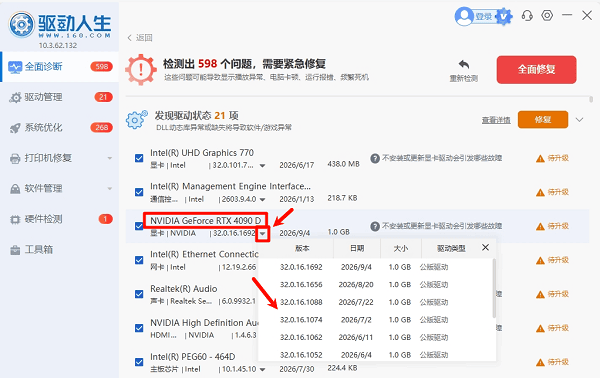
Task: Click the orange 修复 button
Action: click(543, 120)
